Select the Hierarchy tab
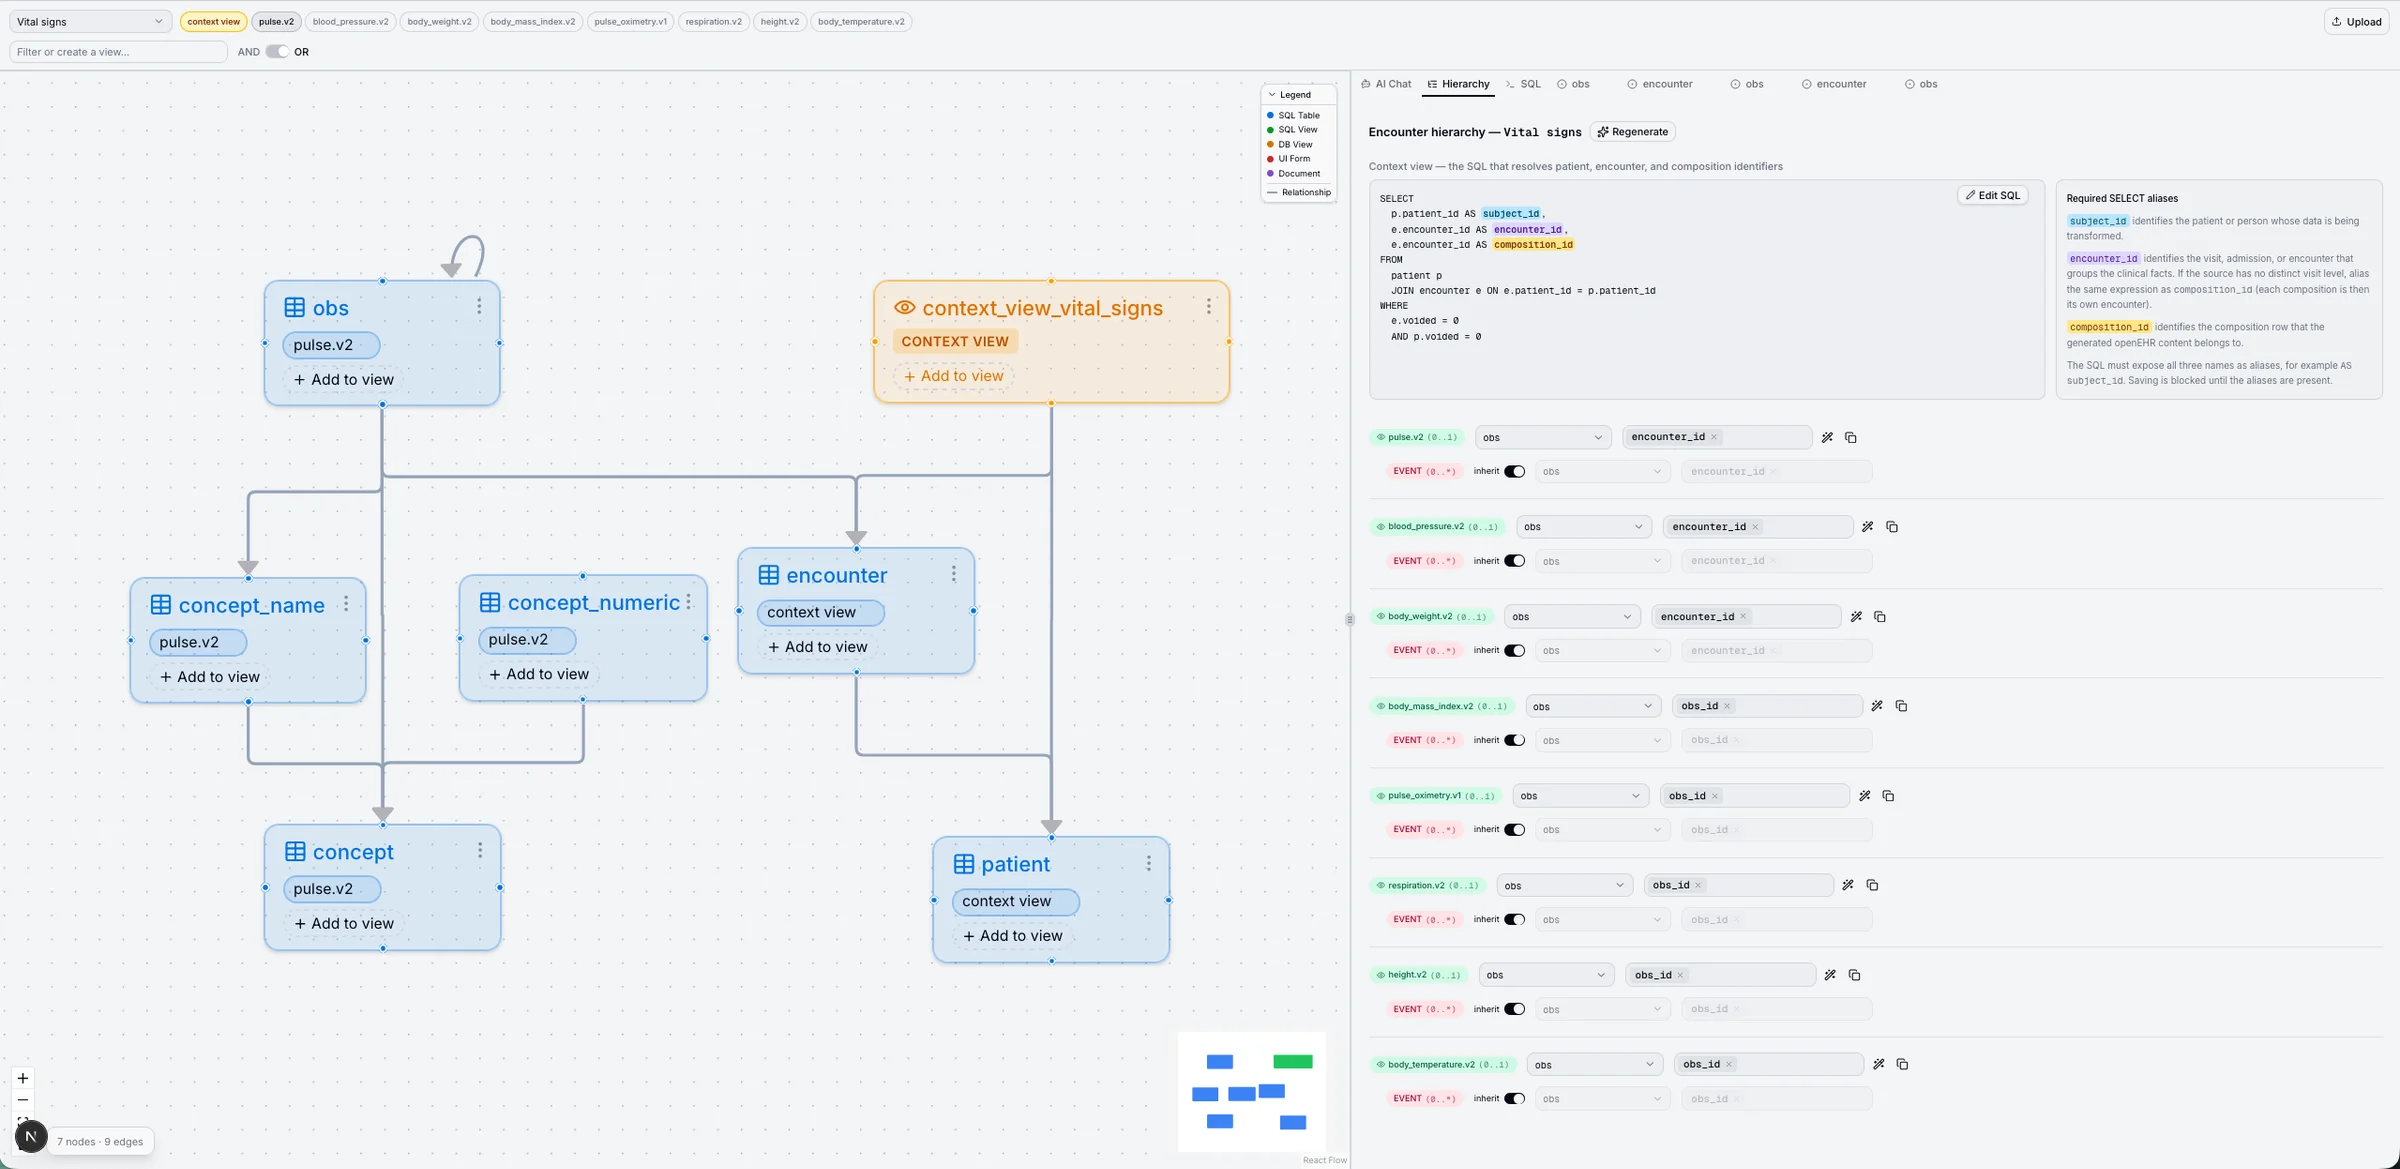 pyautogui.click(x=1458, y=84)
